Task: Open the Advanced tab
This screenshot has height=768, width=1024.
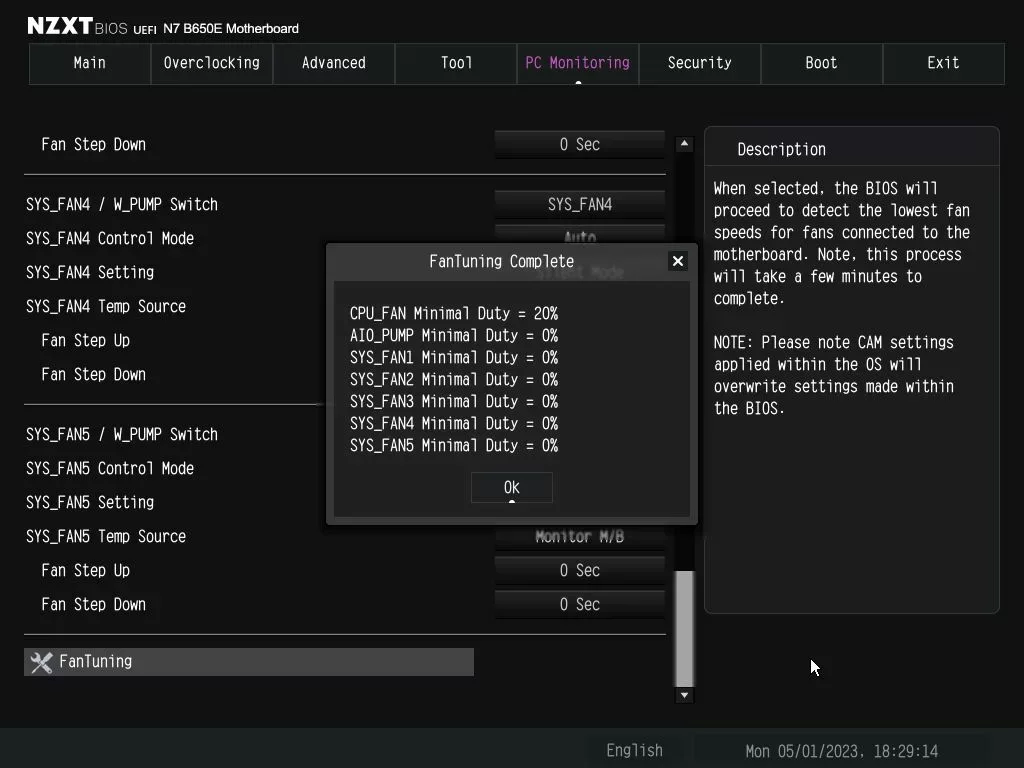Action: click(x=333, y=63)
